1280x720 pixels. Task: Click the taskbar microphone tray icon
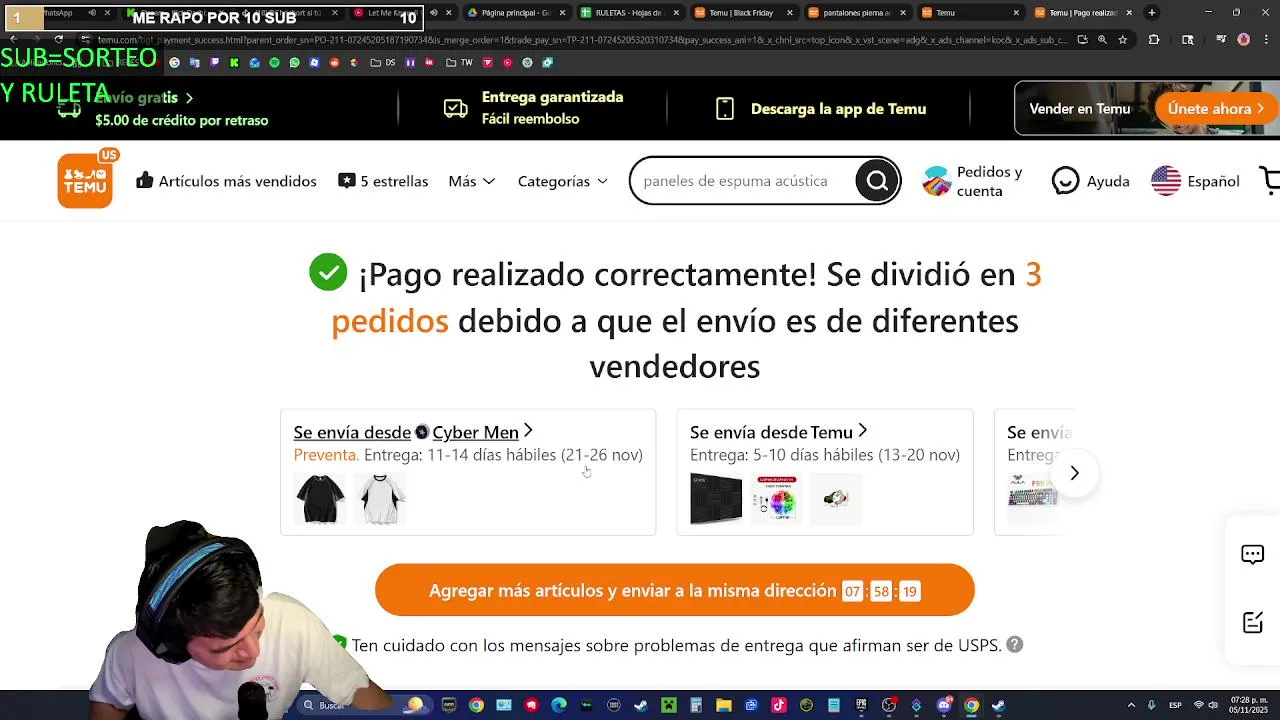(1151, 706)
